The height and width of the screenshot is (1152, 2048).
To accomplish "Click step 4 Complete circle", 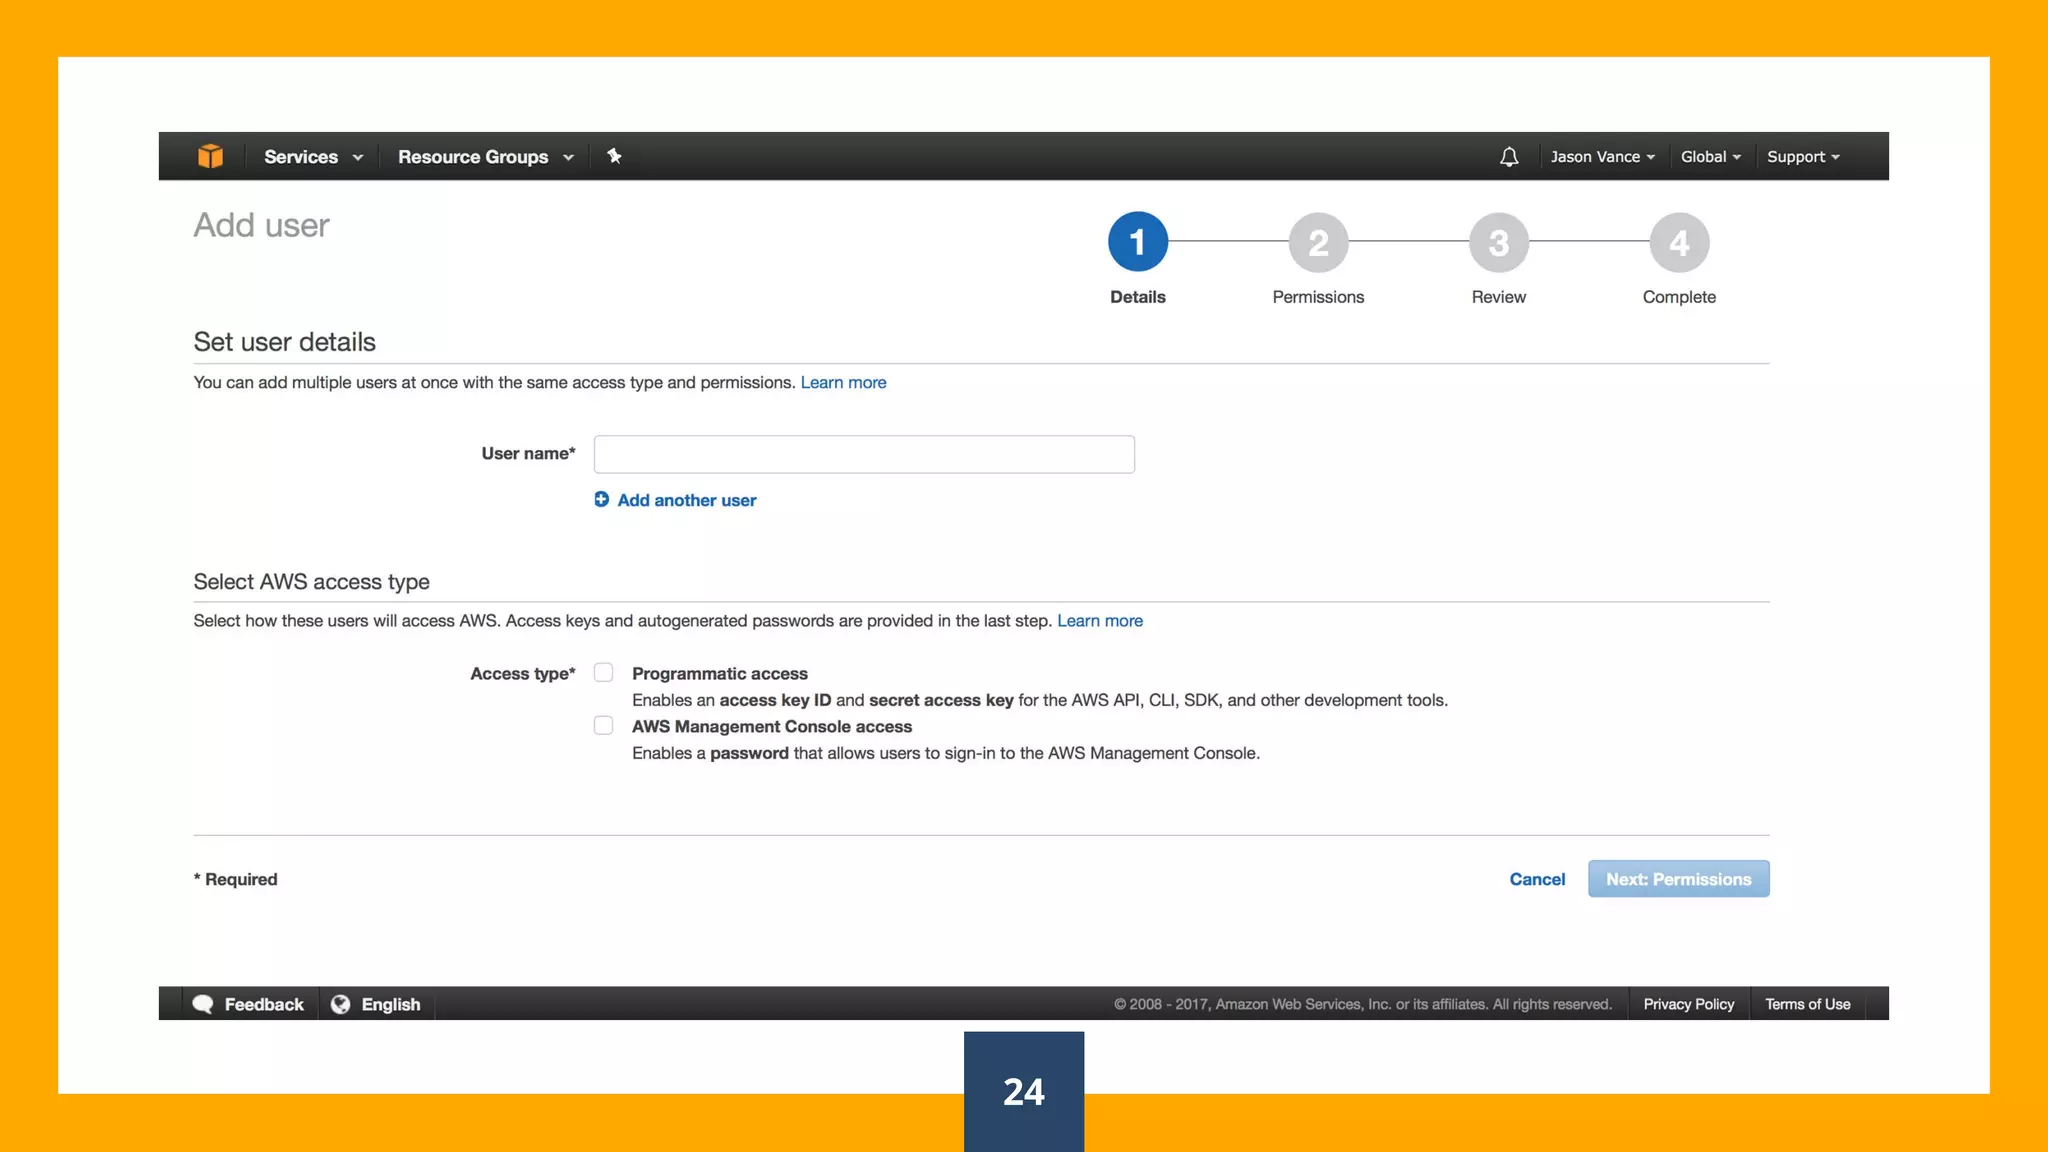I will pyautogui.click(x=1679, y=242).
